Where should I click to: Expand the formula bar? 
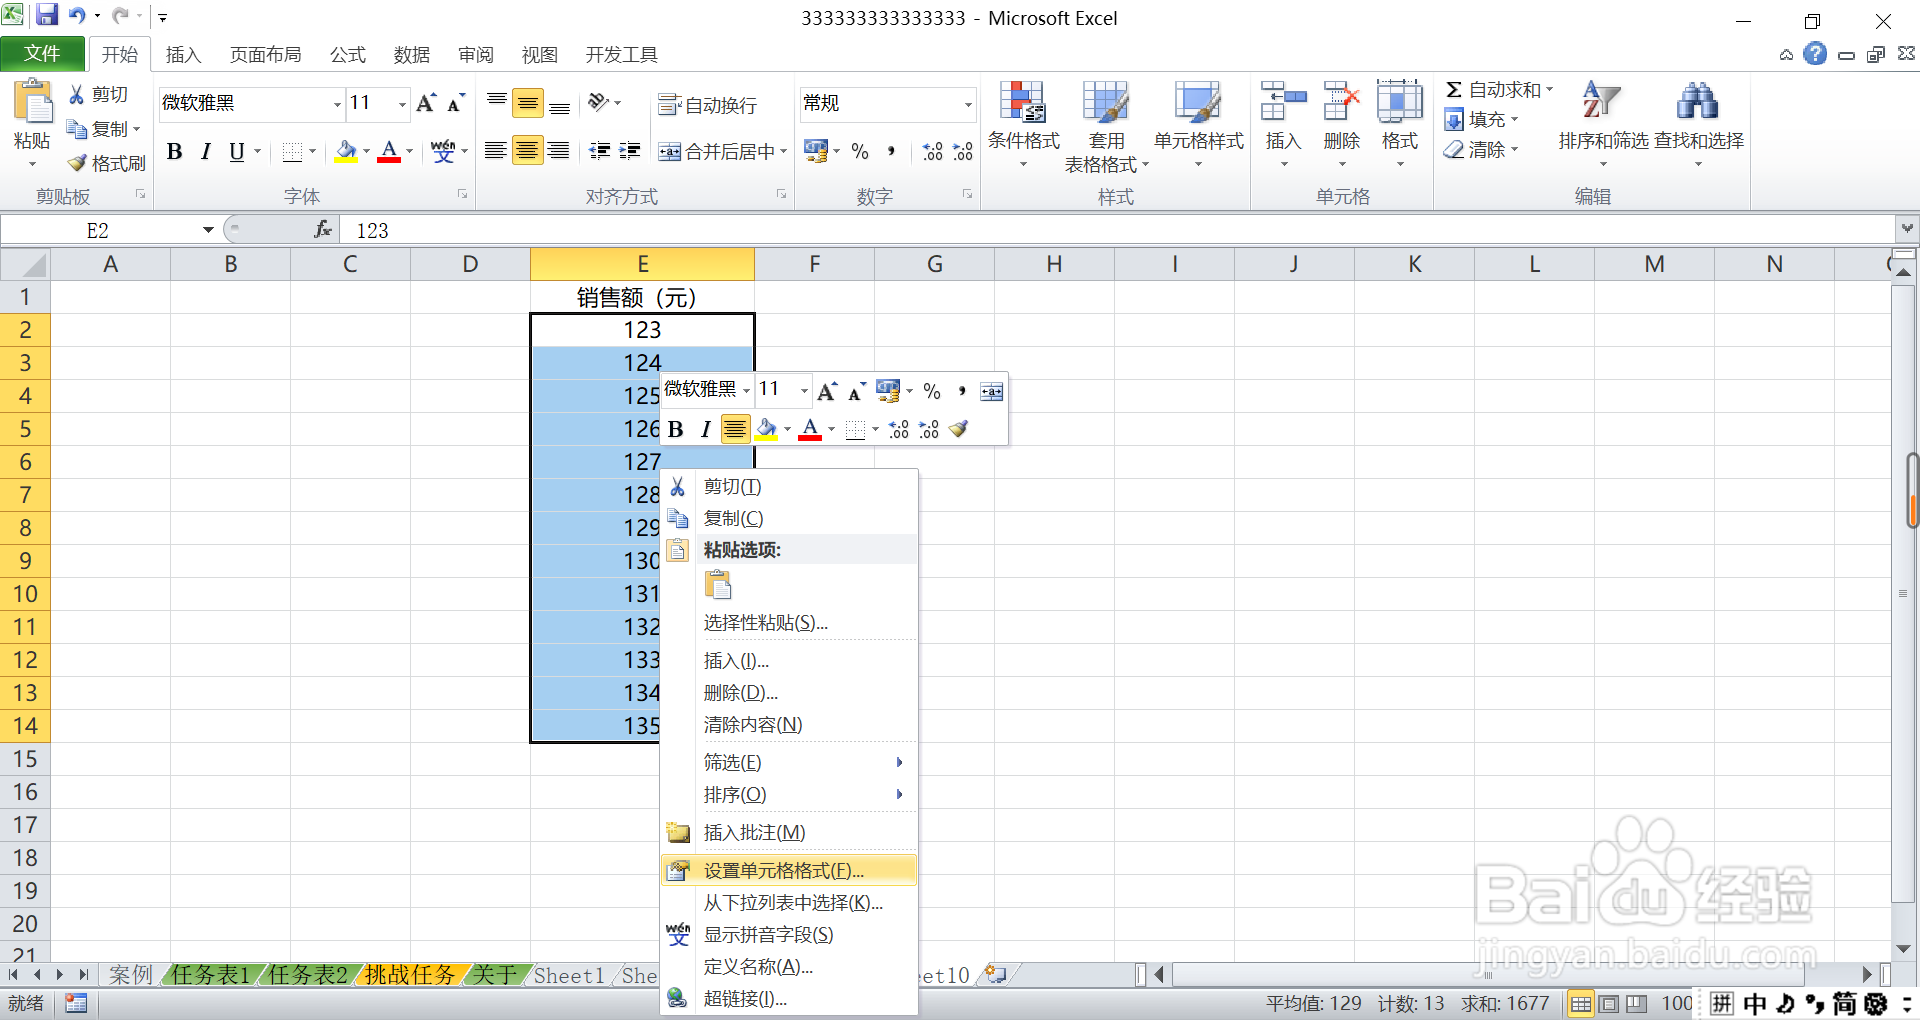click(x=1907, y=229)
